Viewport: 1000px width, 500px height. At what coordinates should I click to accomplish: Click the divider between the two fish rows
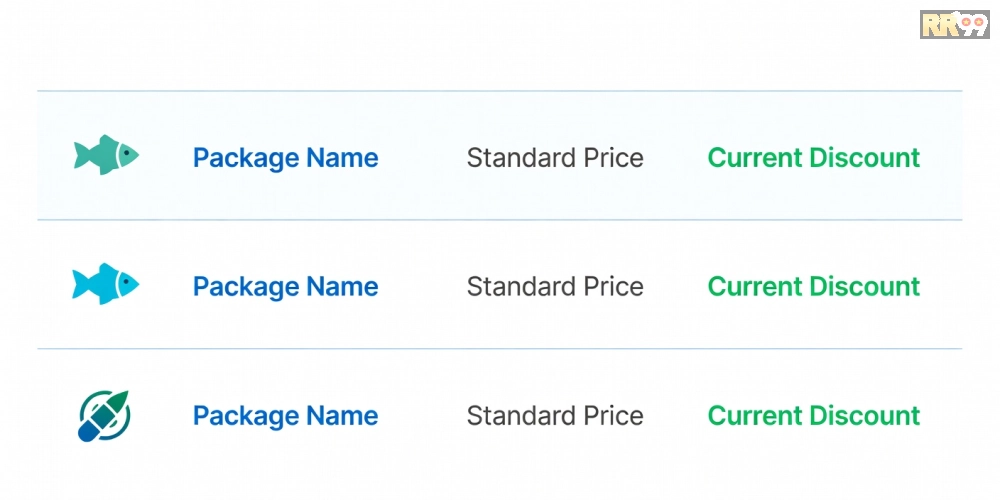pyautogui.click(x=500, y=220)
